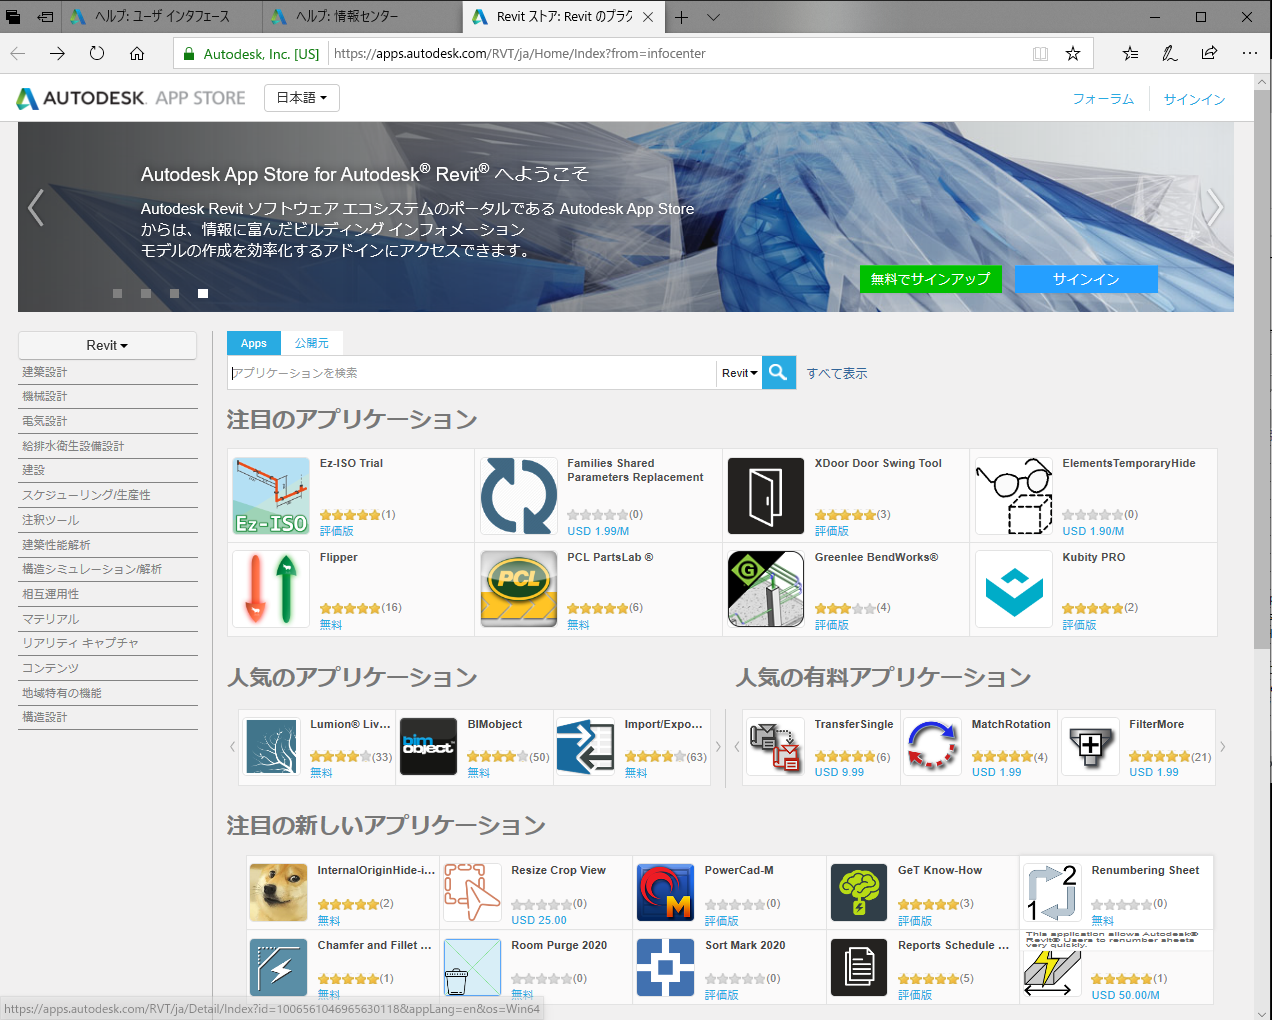Open the FilterMore funnel icon
This screenshot has height=1020, width=1272.
(1091, 747)
